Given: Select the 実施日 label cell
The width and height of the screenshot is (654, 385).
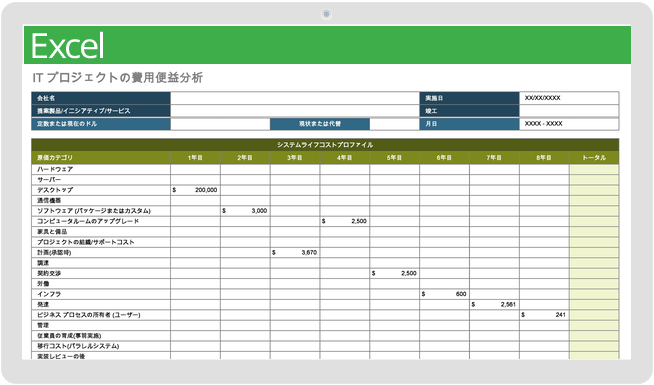Looking at the screenshot, I should click(x=469, y=98).
